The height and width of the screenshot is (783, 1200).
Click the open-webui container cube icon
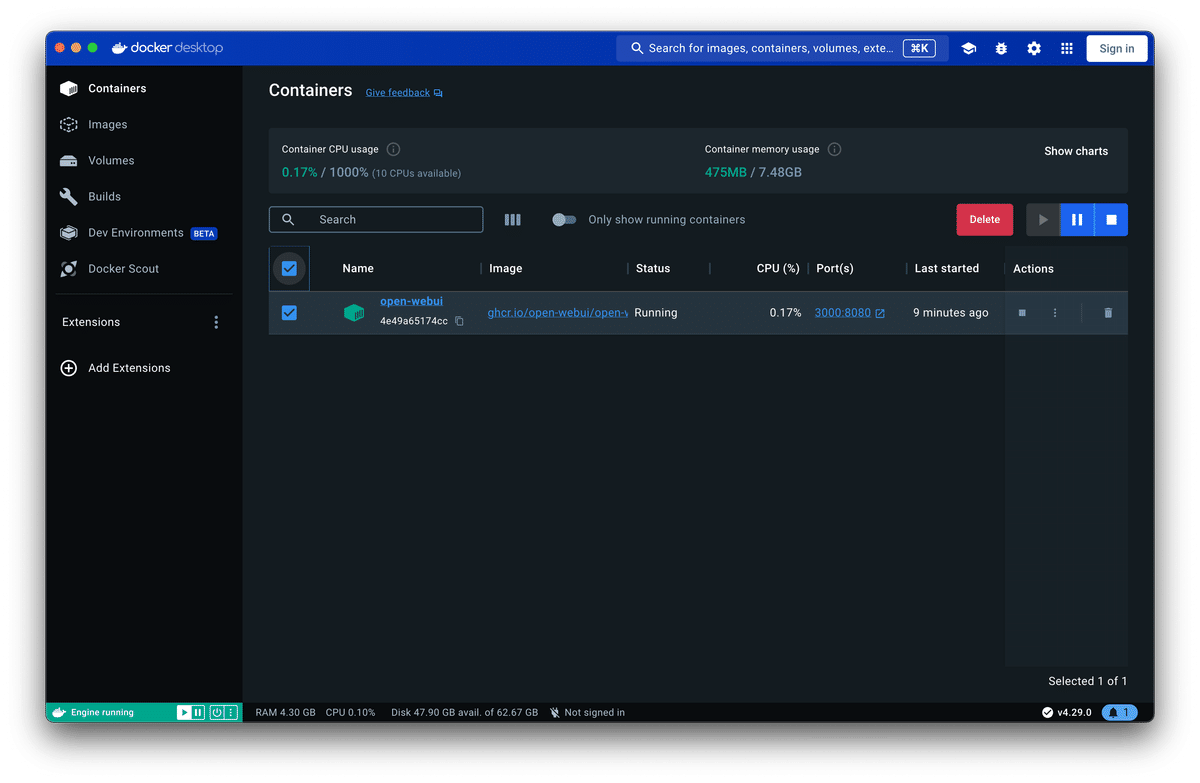354,313
